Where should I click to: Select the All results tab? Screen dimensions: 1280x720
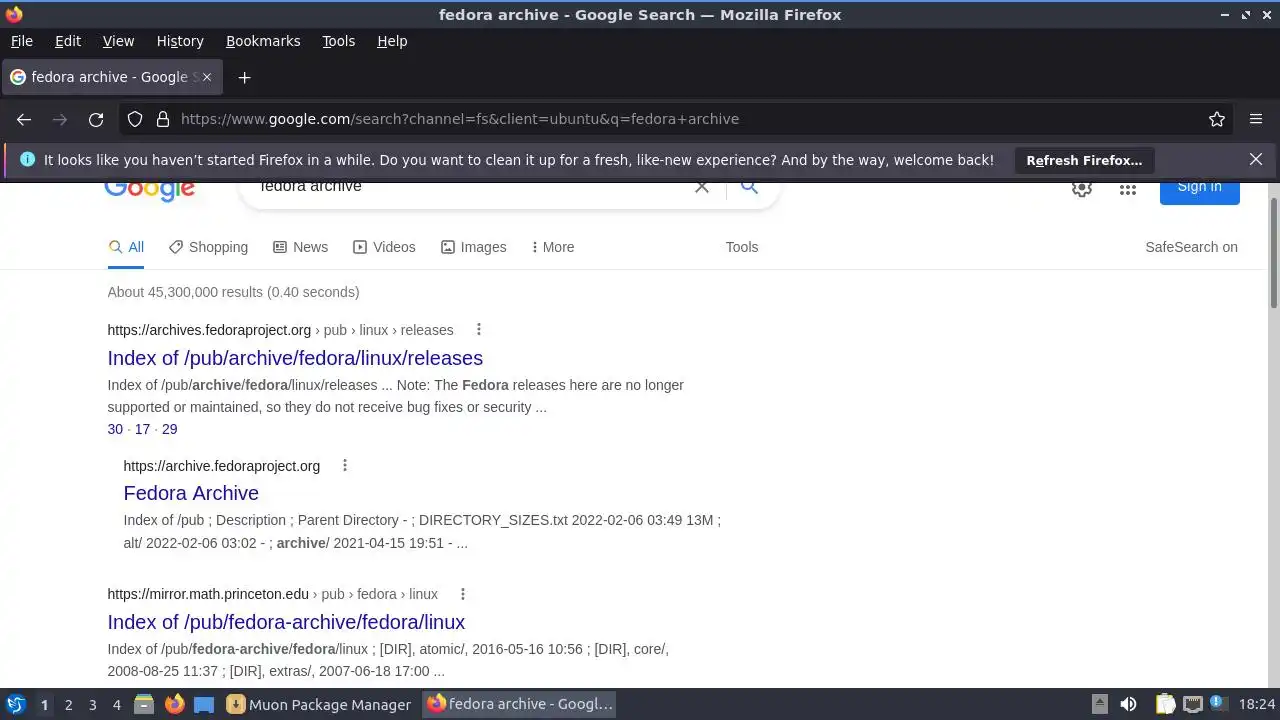click(x=126, y=247)
